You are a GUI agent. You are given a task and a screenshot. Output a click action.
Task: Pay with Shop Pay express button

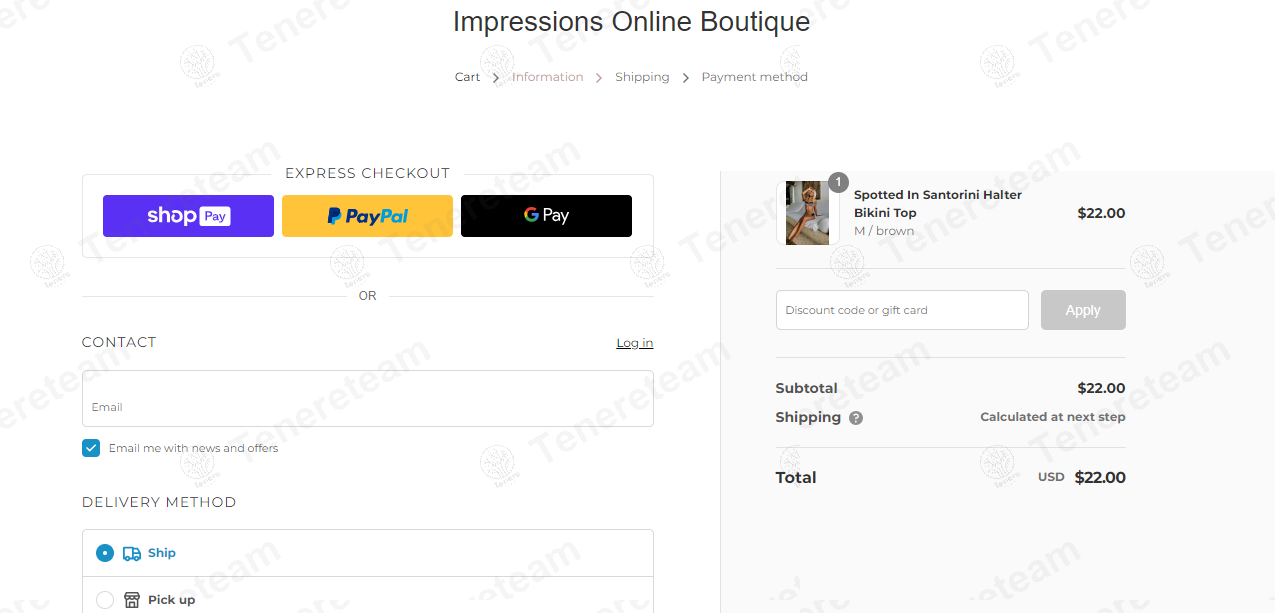(188, 216)
